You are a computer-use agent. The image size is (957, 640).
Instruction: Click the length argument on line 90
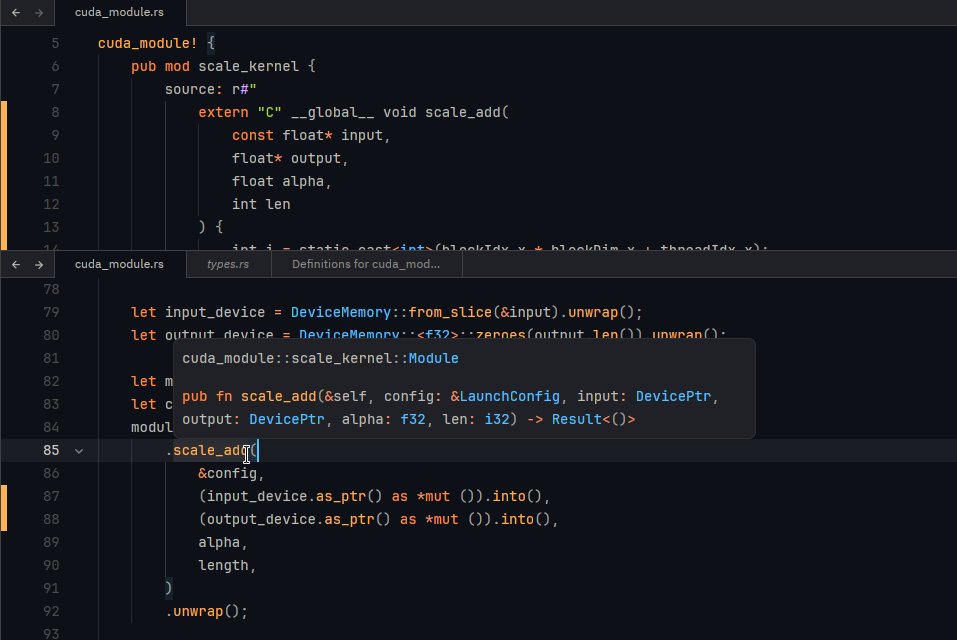tap(223, 566)
